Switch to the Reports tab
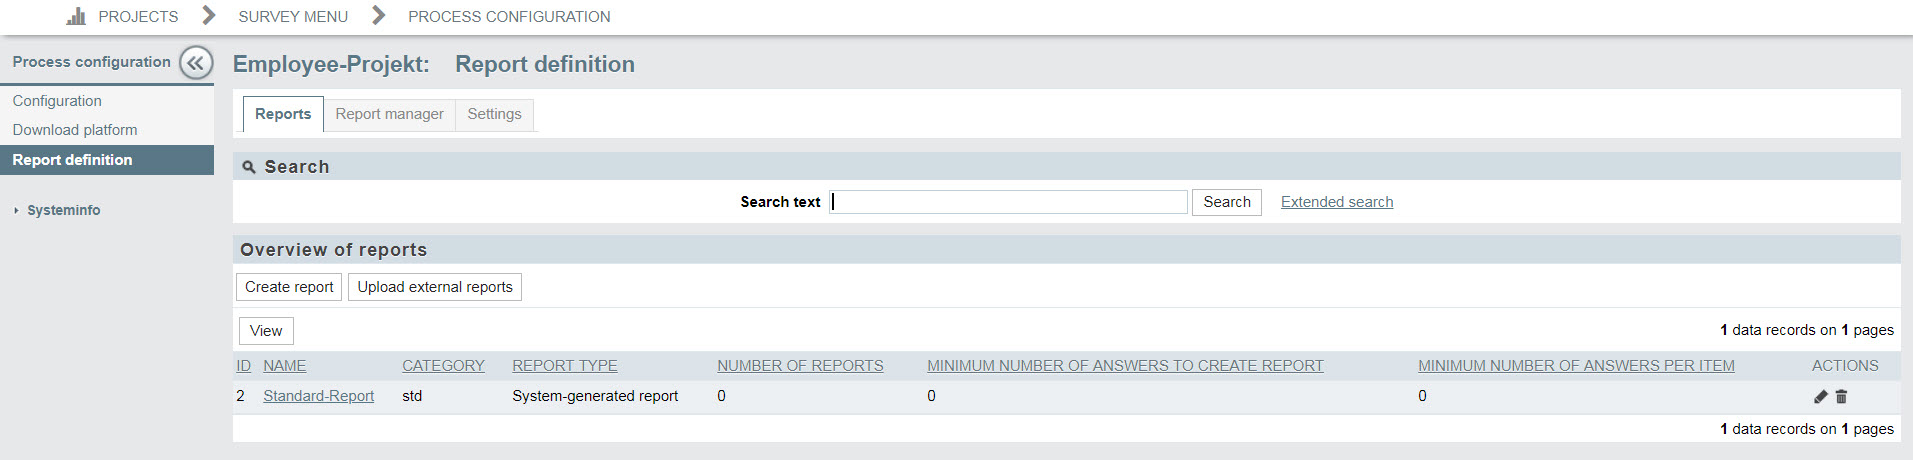 [283, 114]
